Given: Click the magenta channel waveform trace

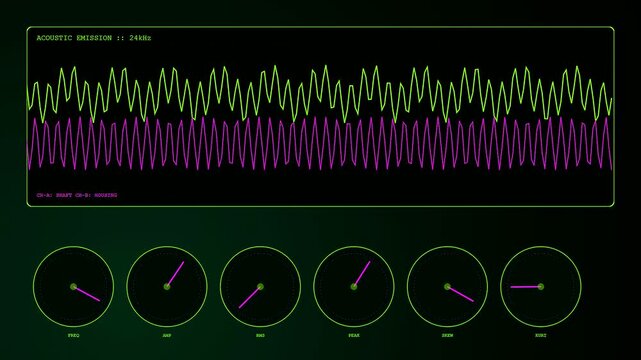Looking at the screenshot, I should click(x=320, y=143).
